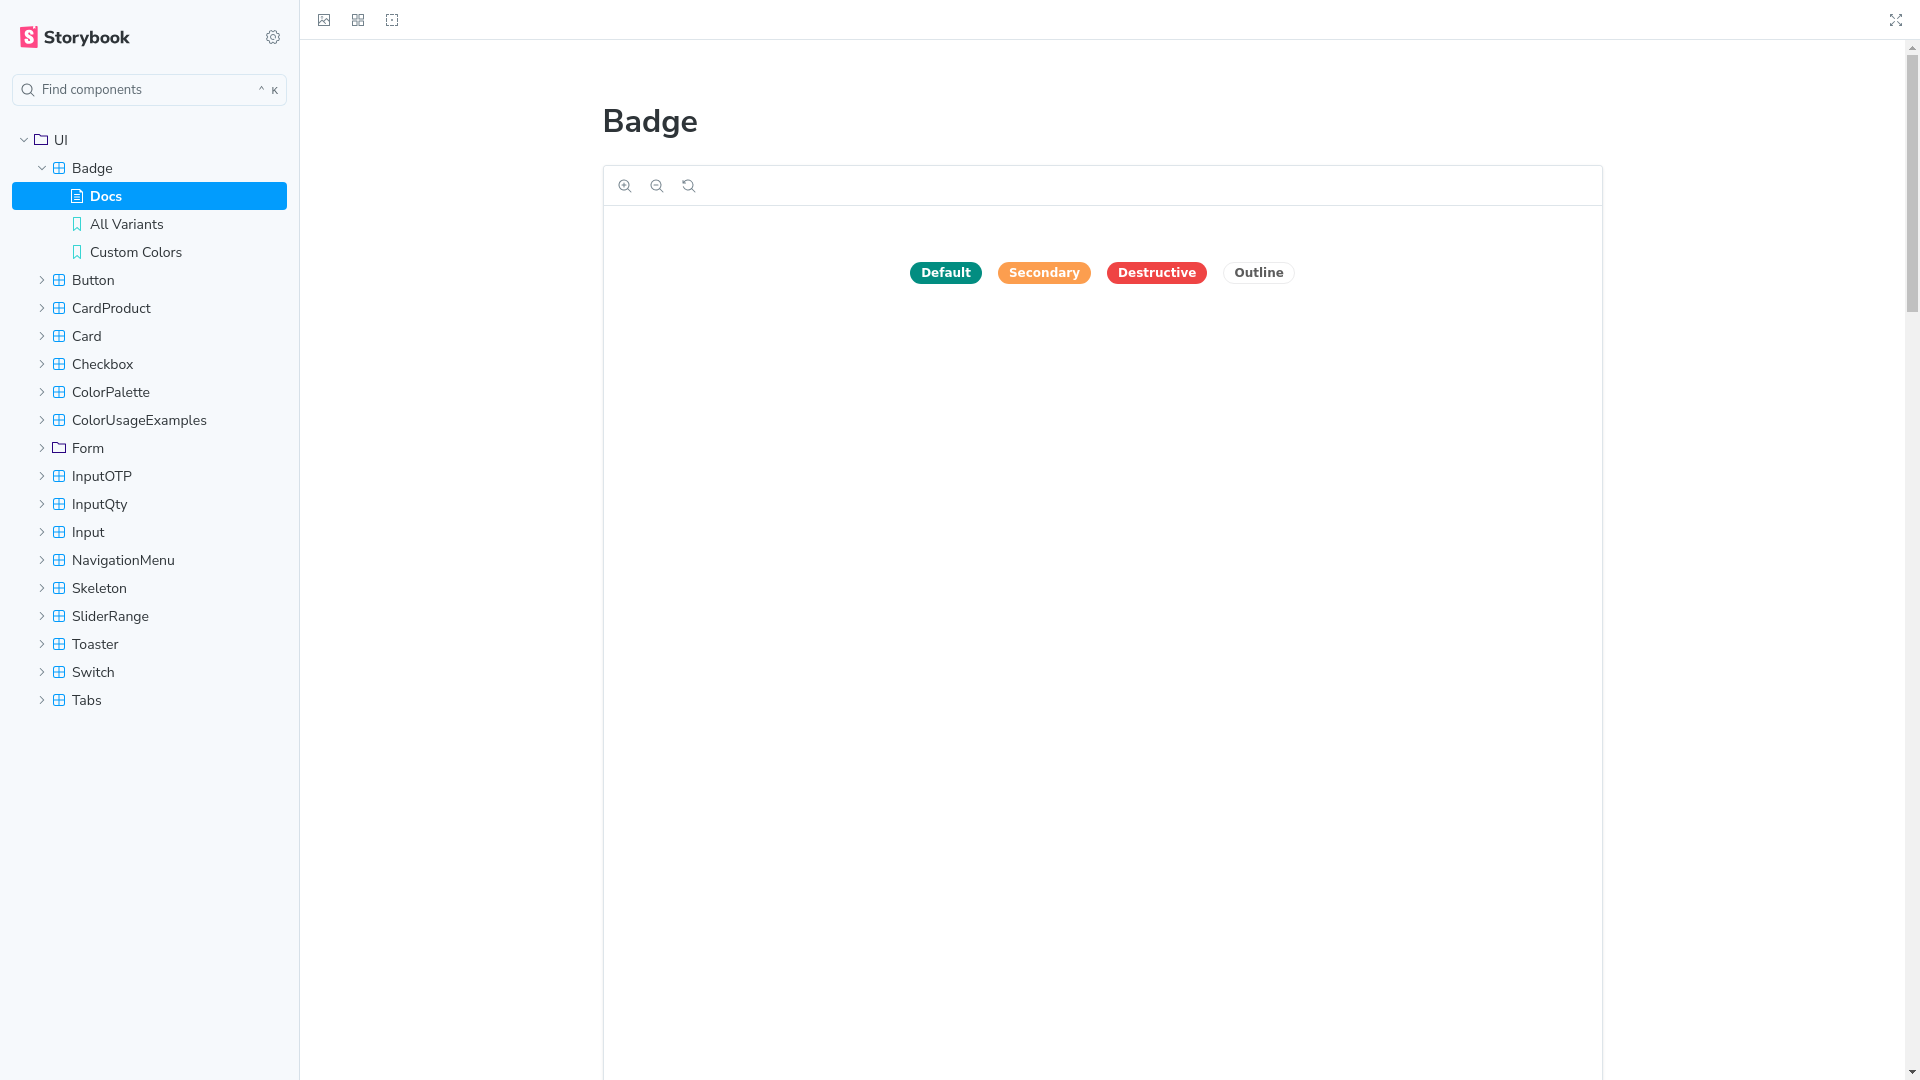The image size is (1920, 1080).
Task: Click the Form folder icon
Action: pos(59,448)
